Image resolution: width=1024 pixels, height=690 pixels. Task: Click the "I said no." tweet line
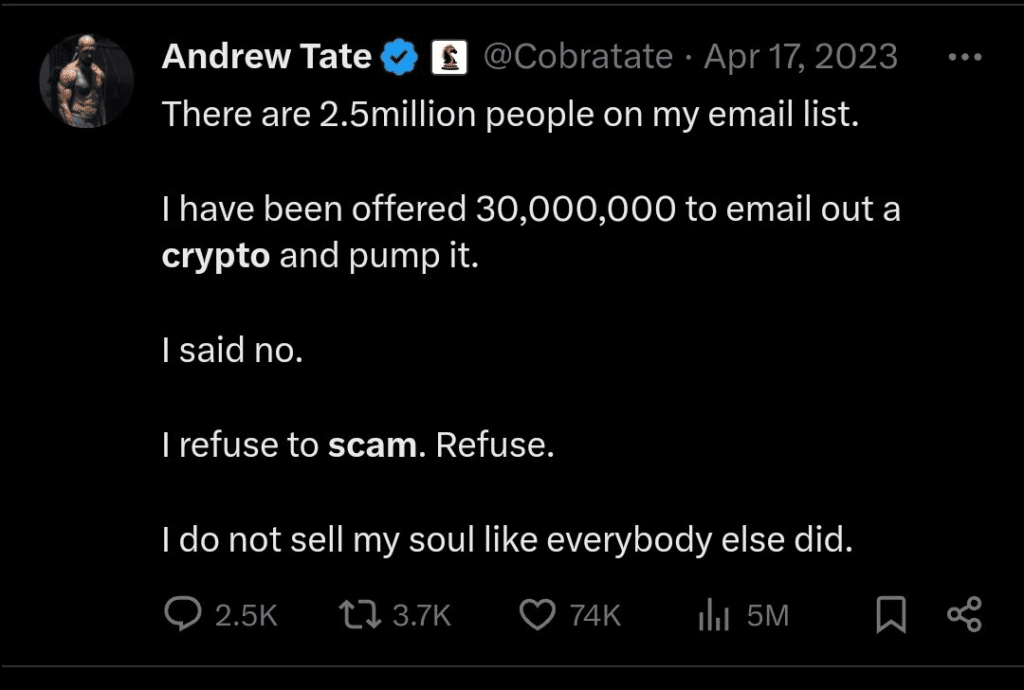tap(232, 351)
